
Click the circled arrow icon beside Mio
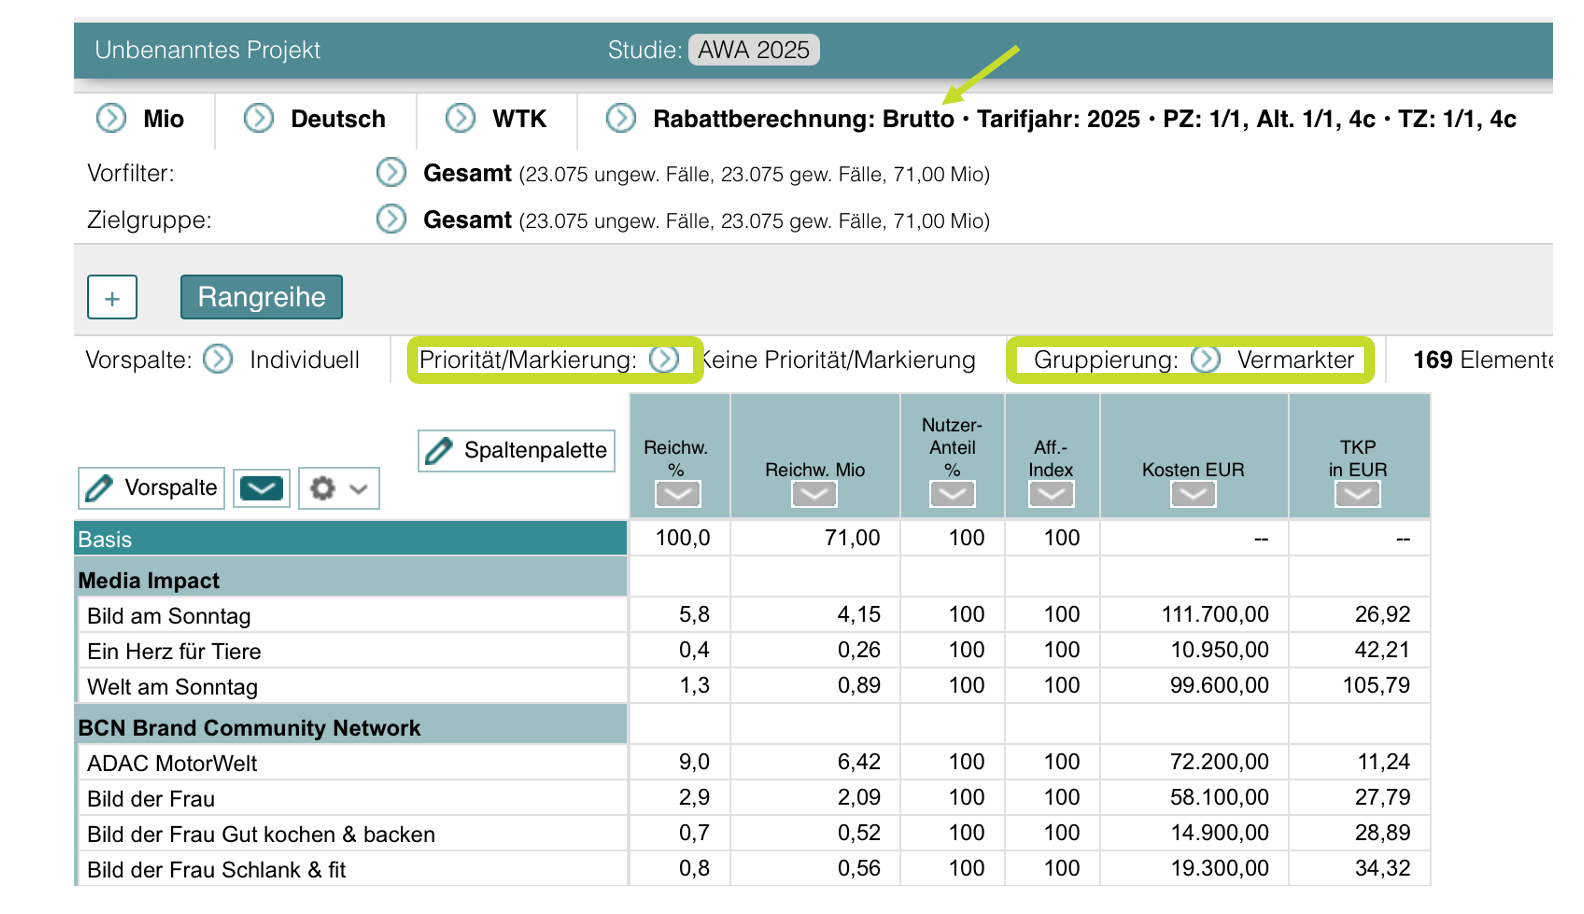[111, 119]
